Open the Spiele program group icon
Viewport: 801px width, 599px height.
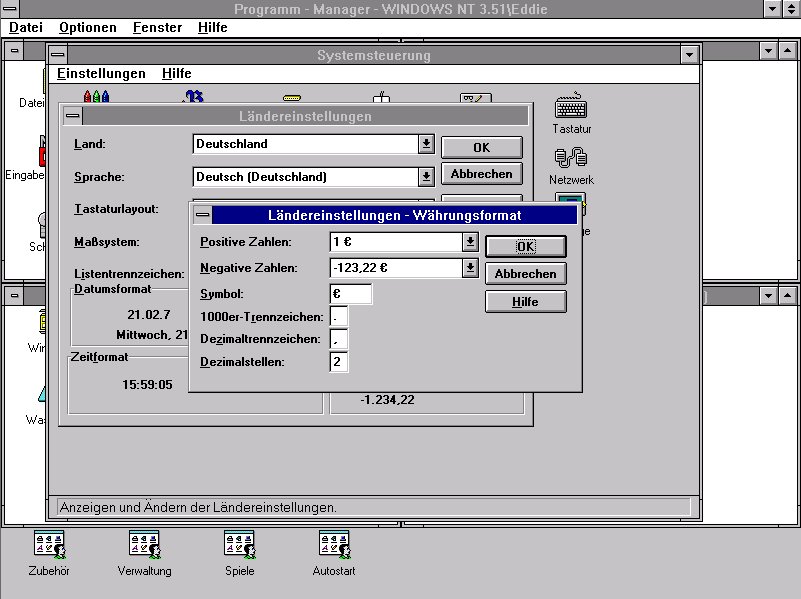[239, 545]
